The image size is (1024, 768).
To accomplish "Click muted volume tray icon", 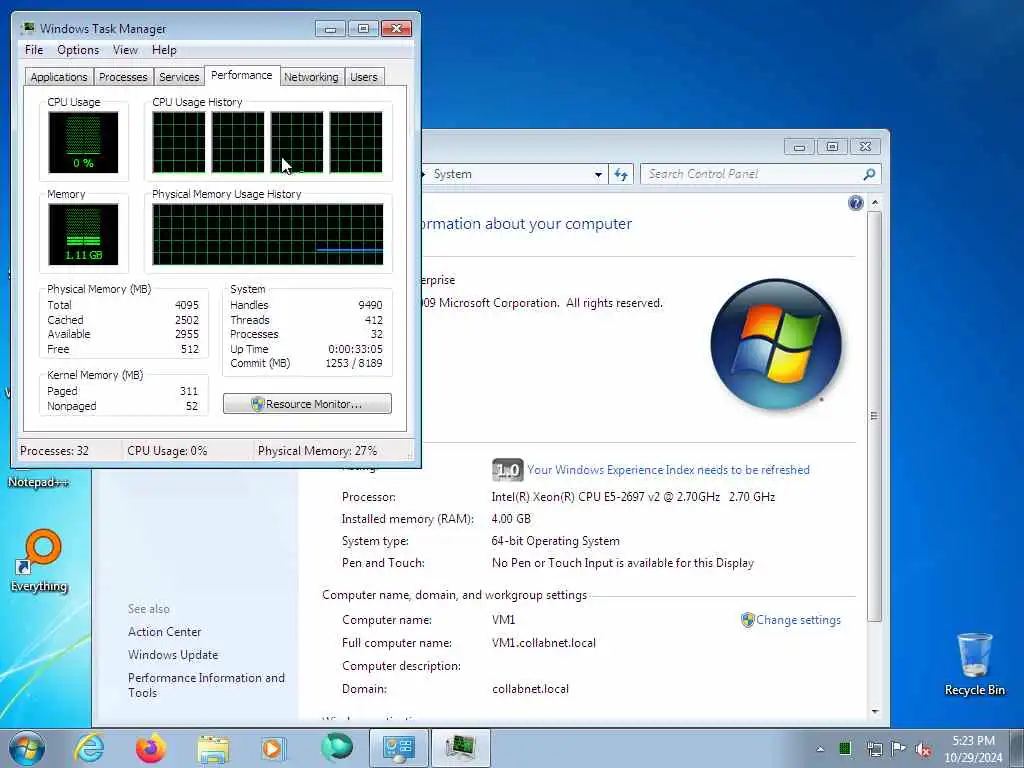I will (923, 749).
